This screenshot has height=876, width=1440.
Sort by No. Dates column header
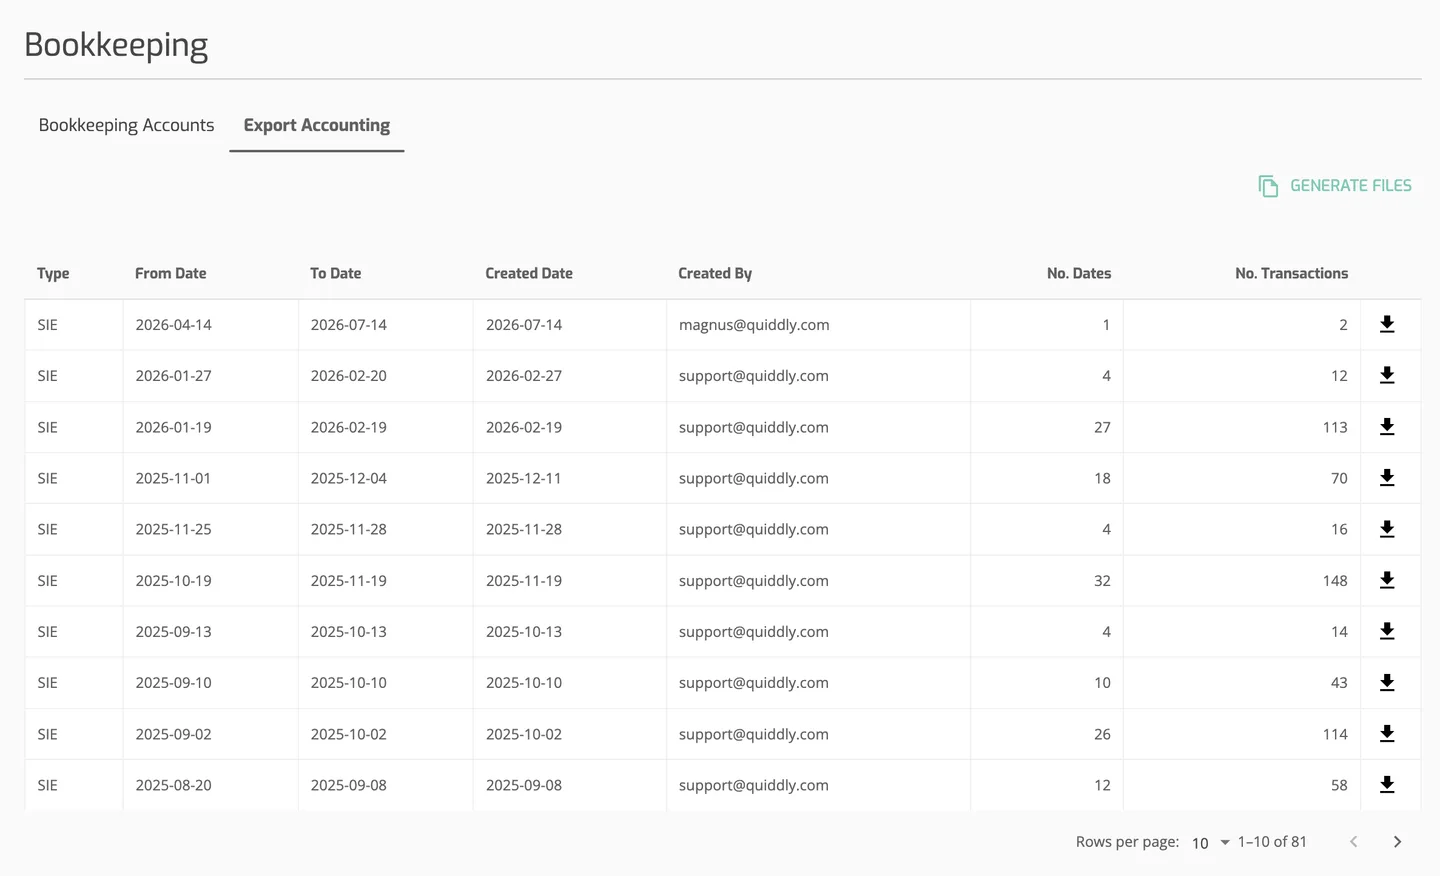click(1079, 273)
